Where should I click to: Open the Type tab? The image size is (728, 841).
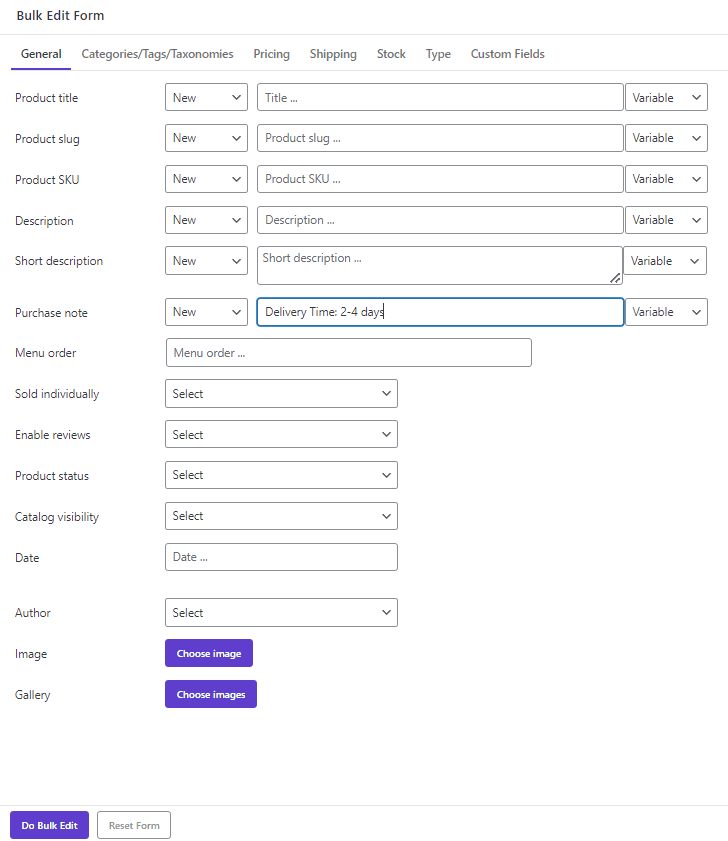438,54
